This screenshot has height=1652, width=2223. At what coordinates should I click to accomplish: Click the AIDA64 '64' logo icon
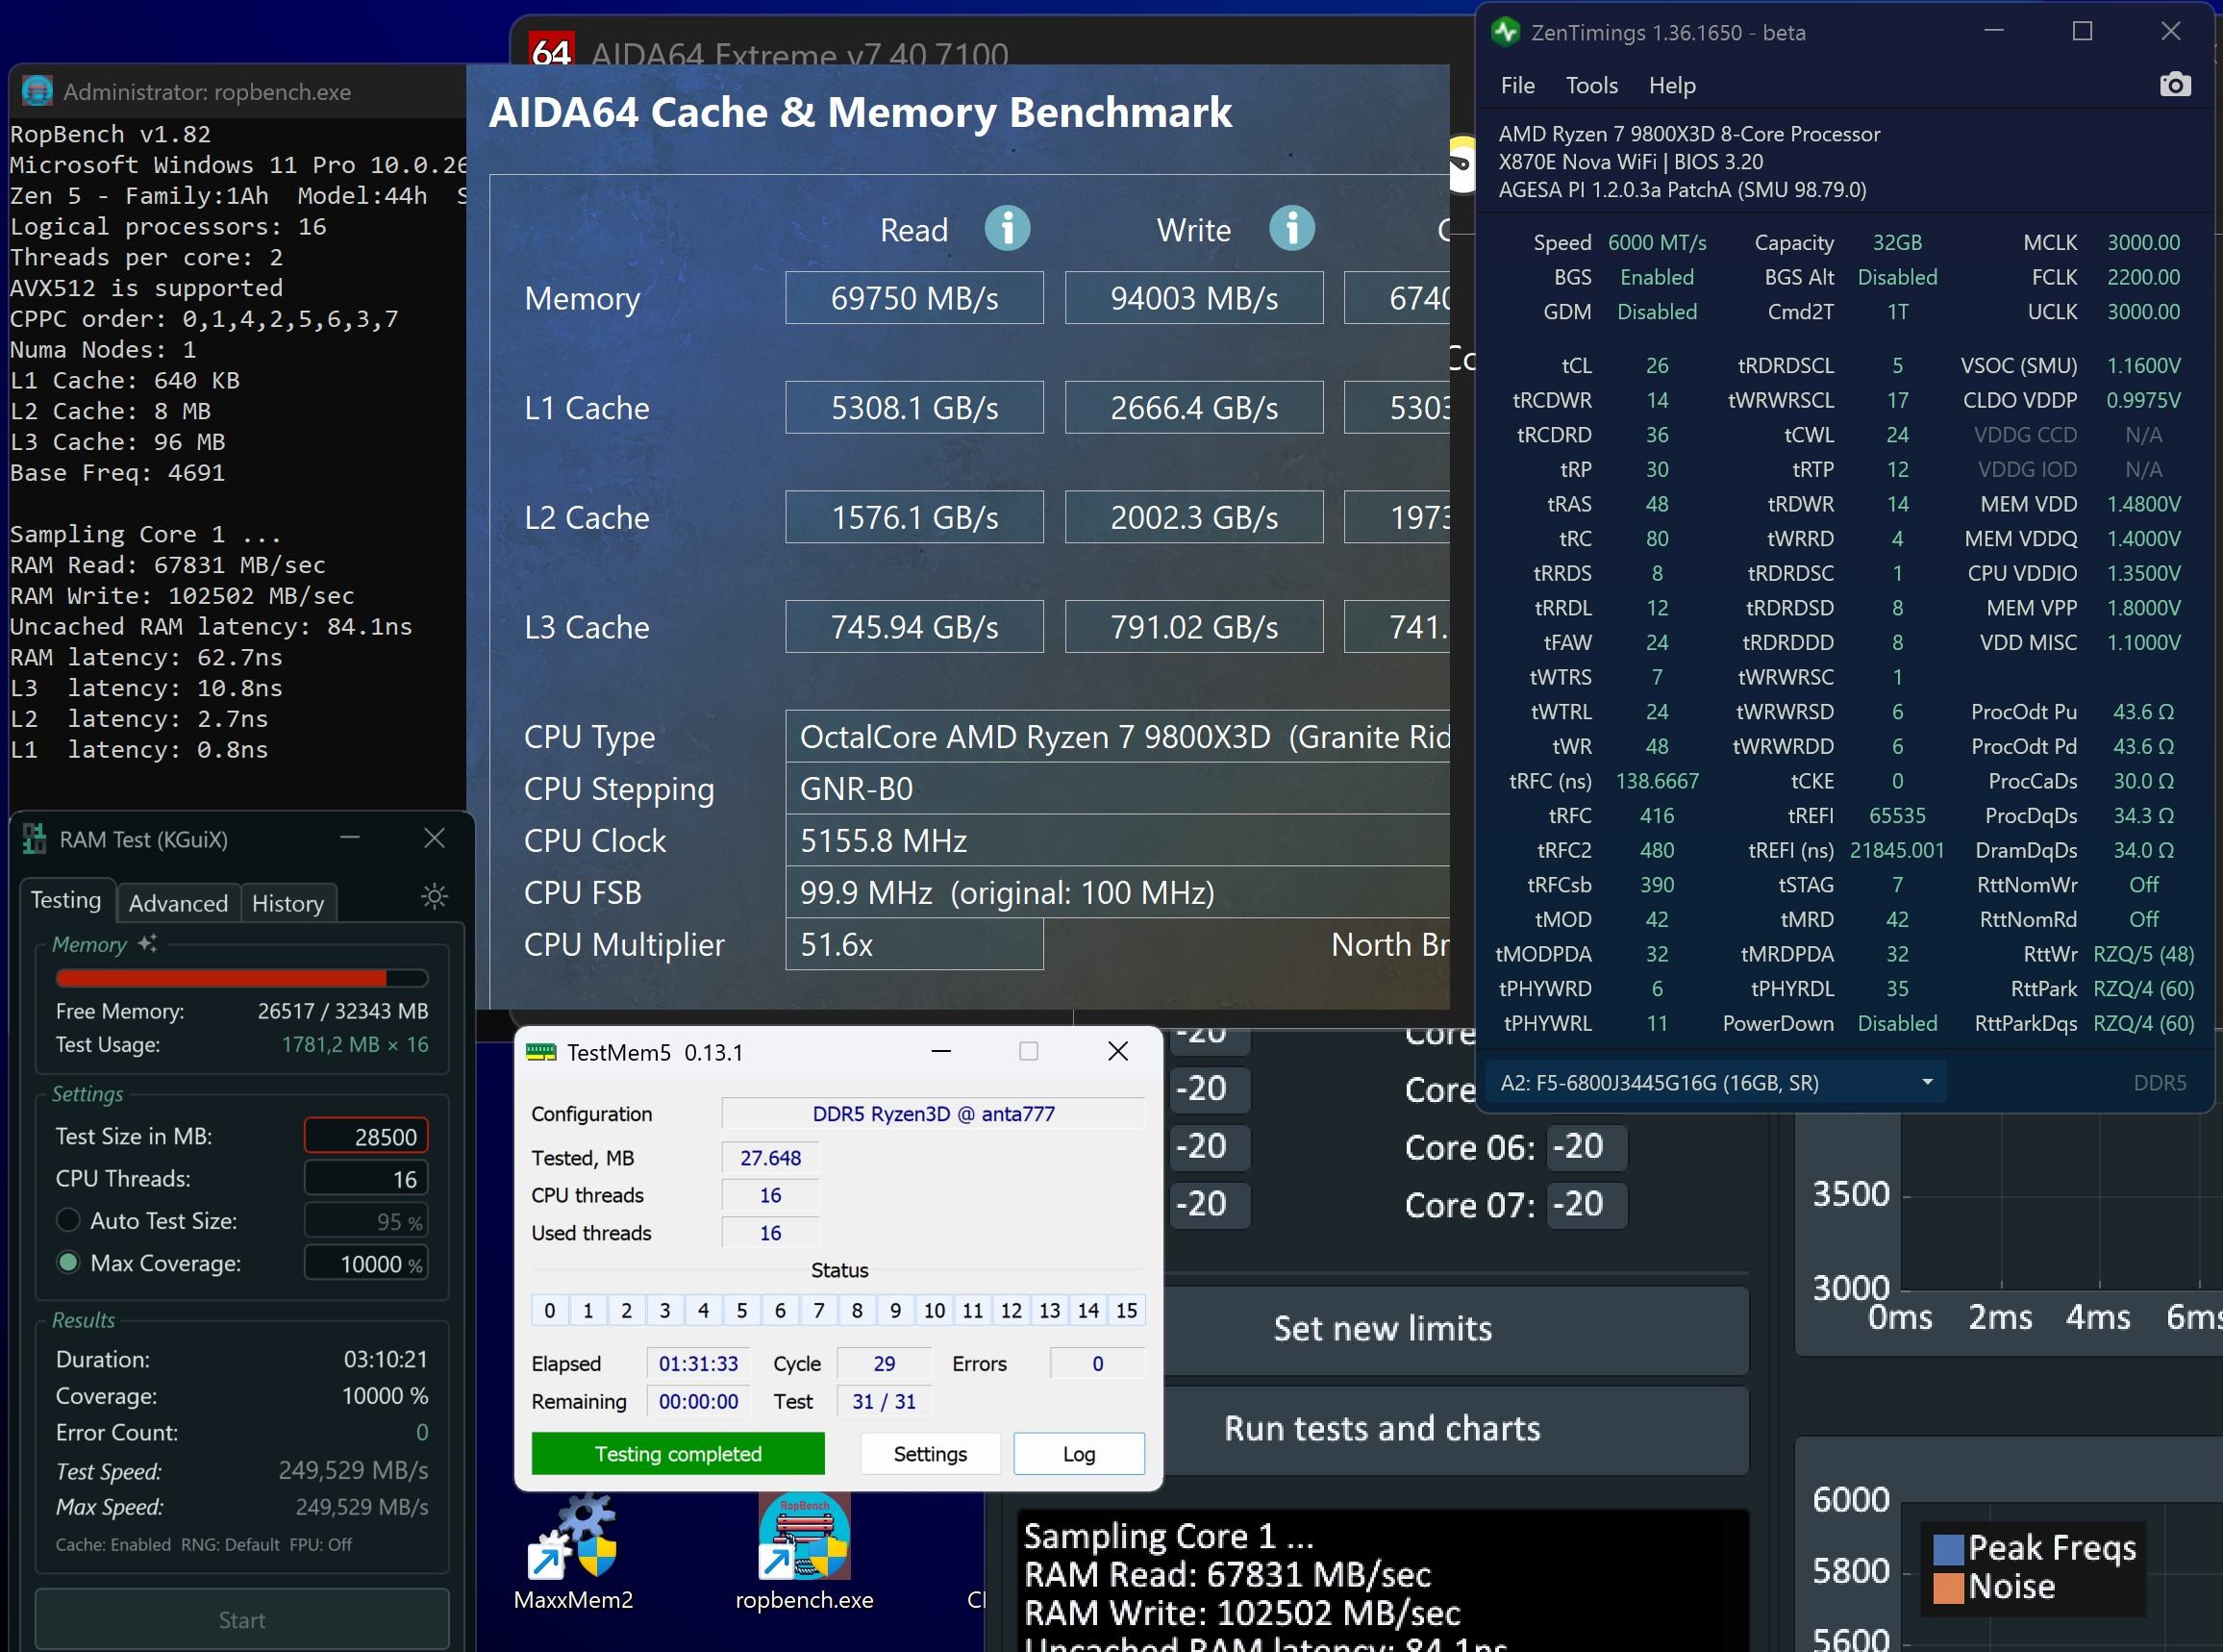click(x=550, y=50)
